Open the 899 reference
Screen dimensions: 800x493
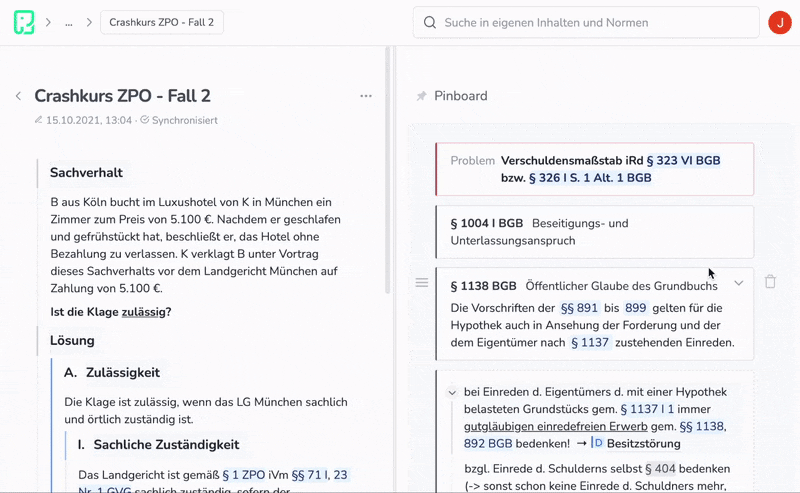[x=636, y=308]
